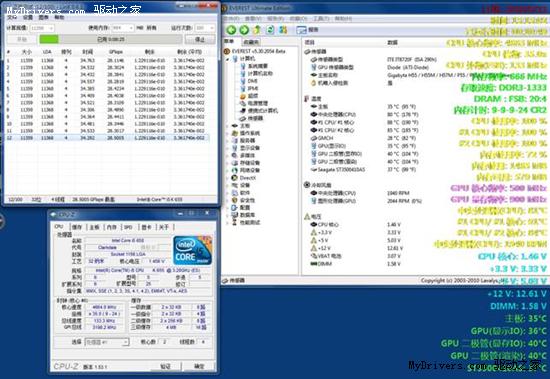Open the 图表 menu in LinX window

click(43, 17)
